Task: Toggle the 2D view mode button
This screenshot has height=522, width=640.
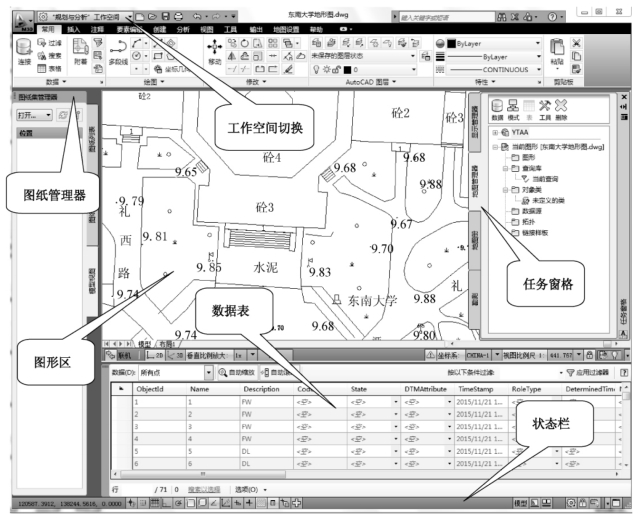Action: (x=155, y=355)
